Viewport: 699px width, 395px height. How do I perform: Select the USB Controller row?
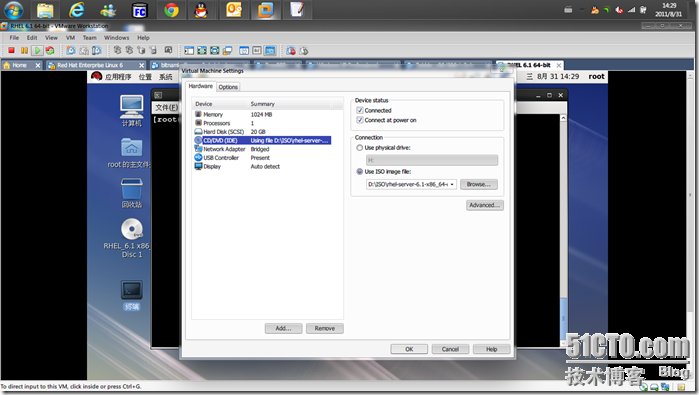pos(262,158)
